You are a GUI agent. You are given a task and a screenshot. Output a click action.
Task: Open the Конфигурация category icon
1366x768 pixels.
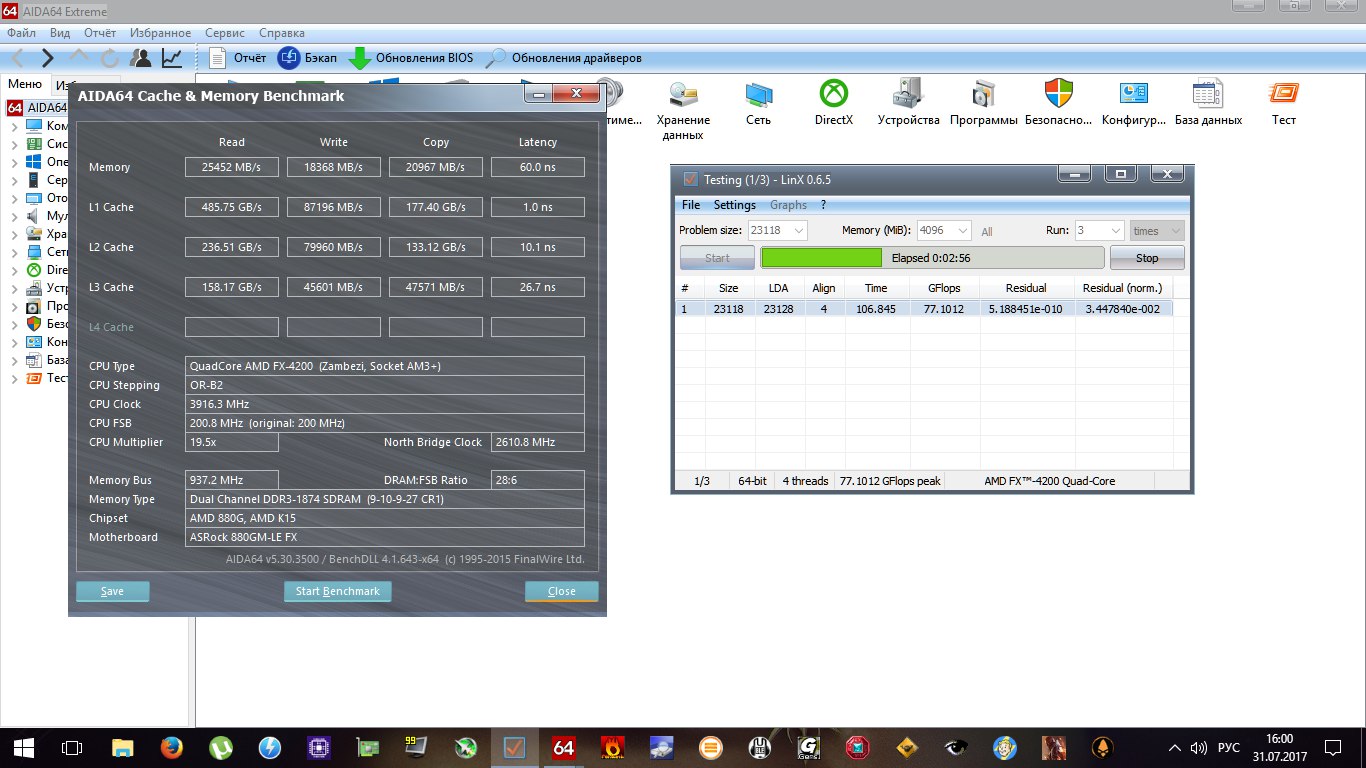(1134, 103)
